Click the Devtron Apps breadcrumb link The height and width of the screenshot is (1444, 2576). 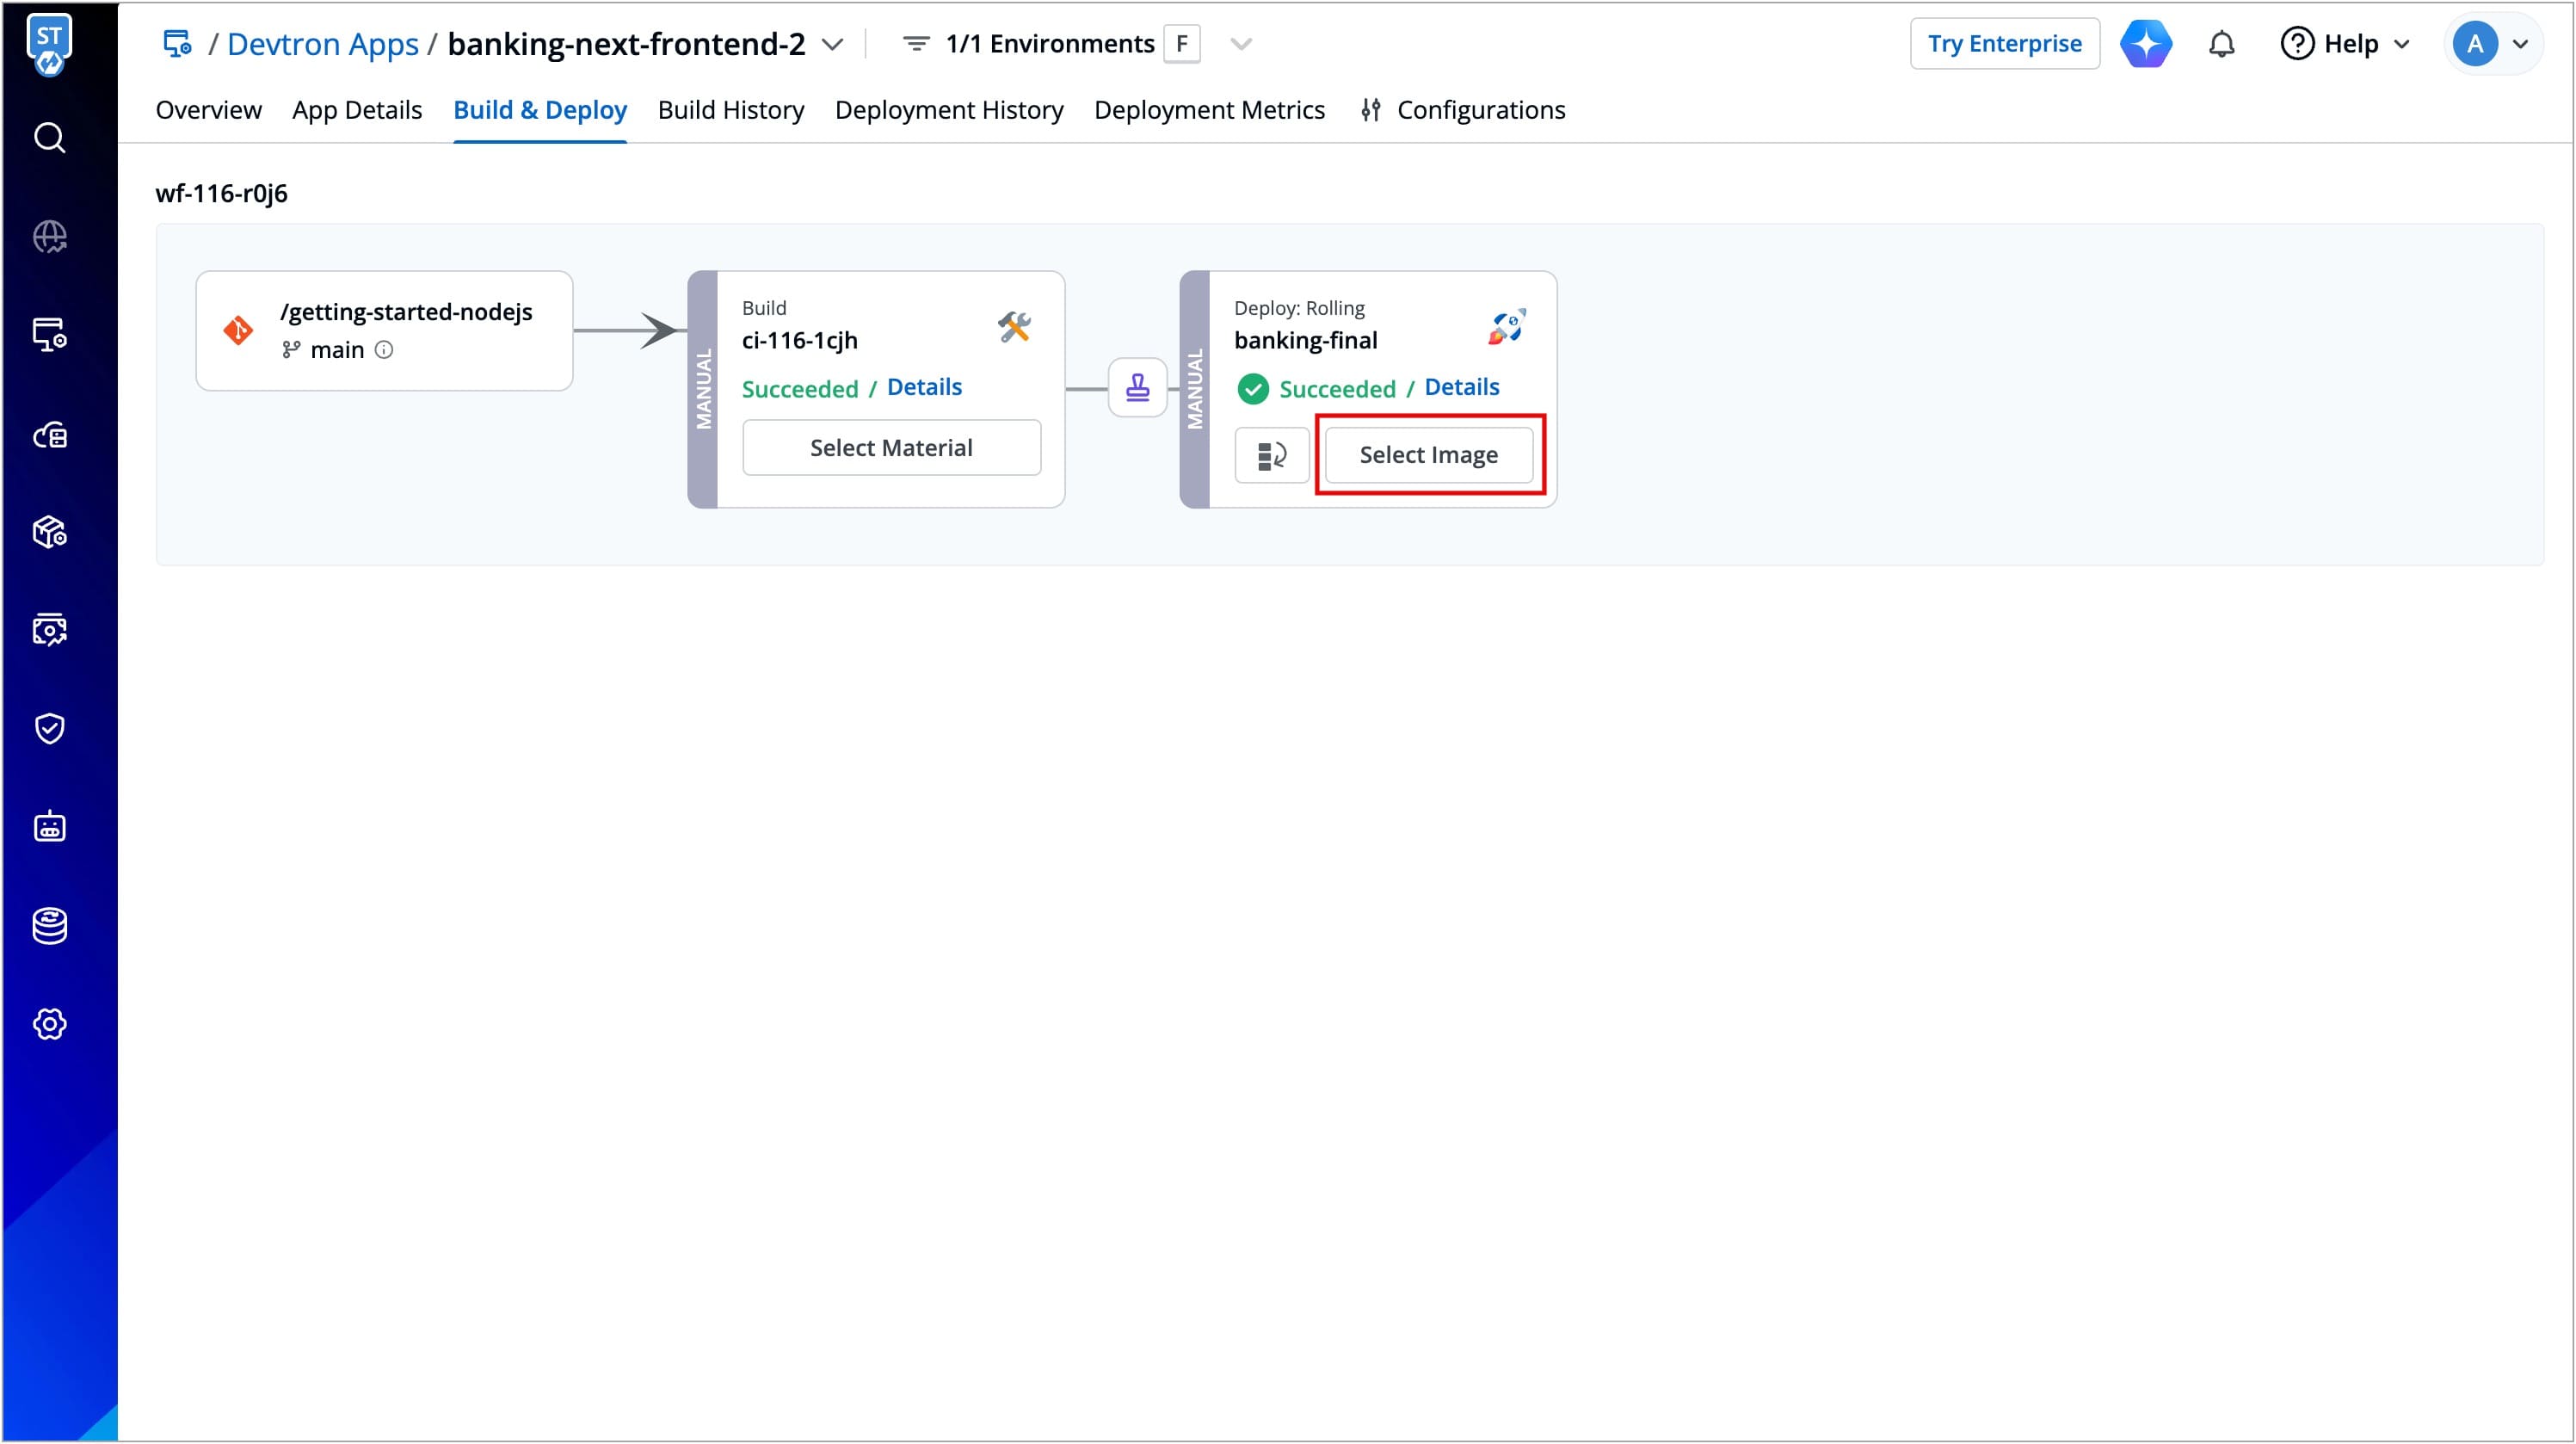click(322, 44)
